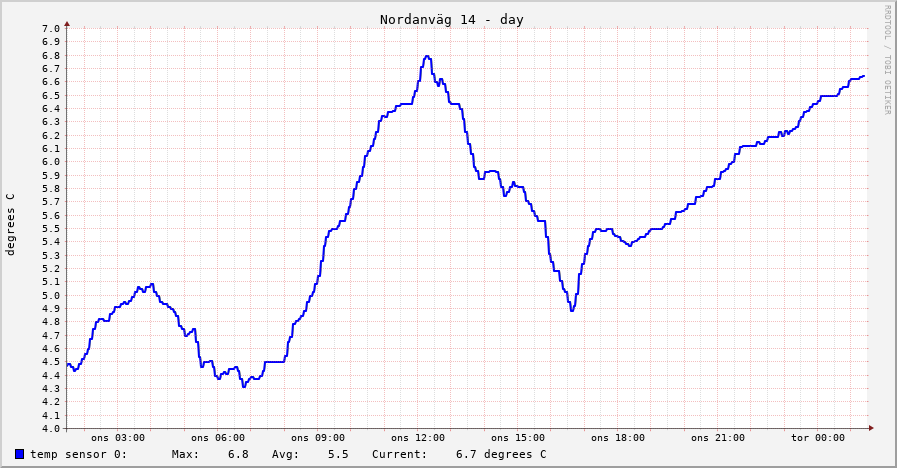The image size is (897, 468).
Task: Click the blue temp sensor legend swatch
Action: click(x=19, y=454)
